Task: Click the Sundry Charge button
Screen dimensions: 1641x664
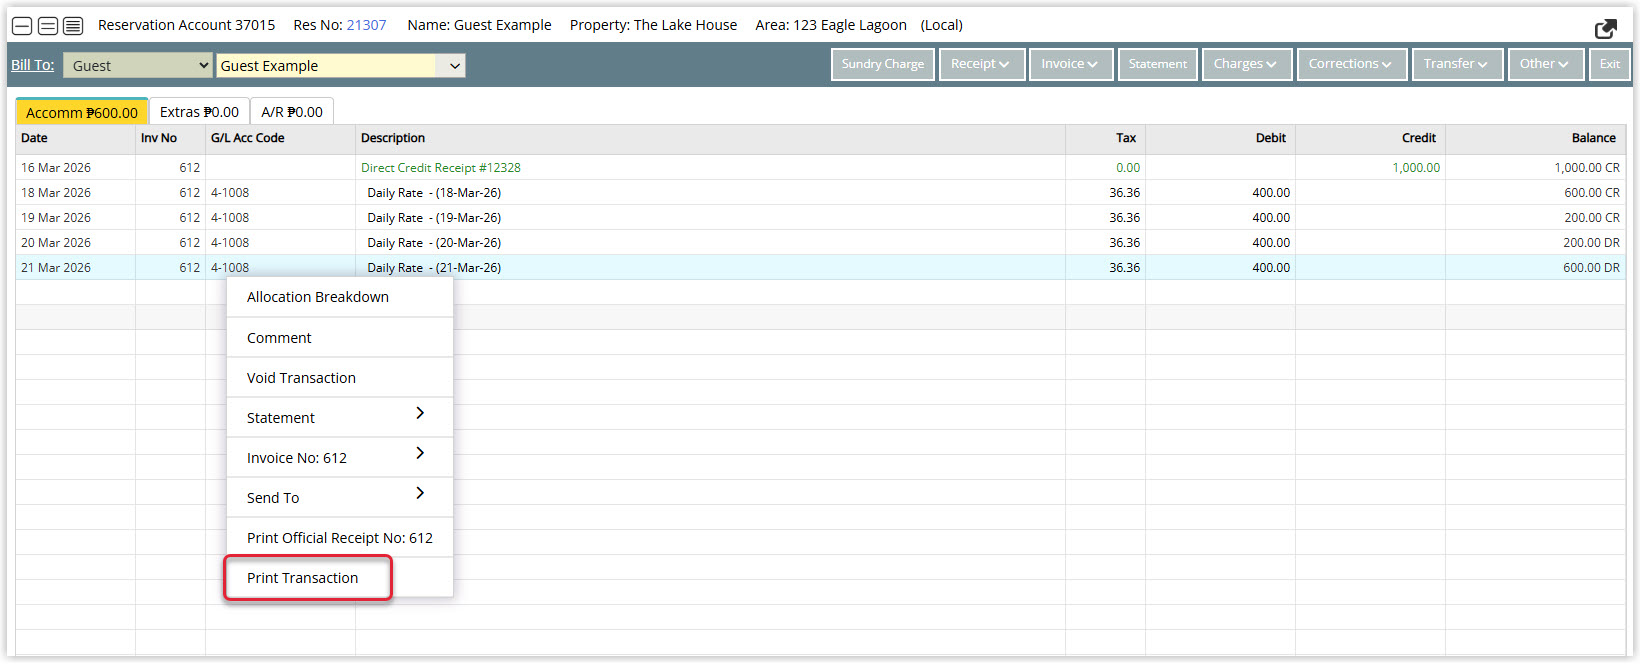Action: (x=883, y=64)
